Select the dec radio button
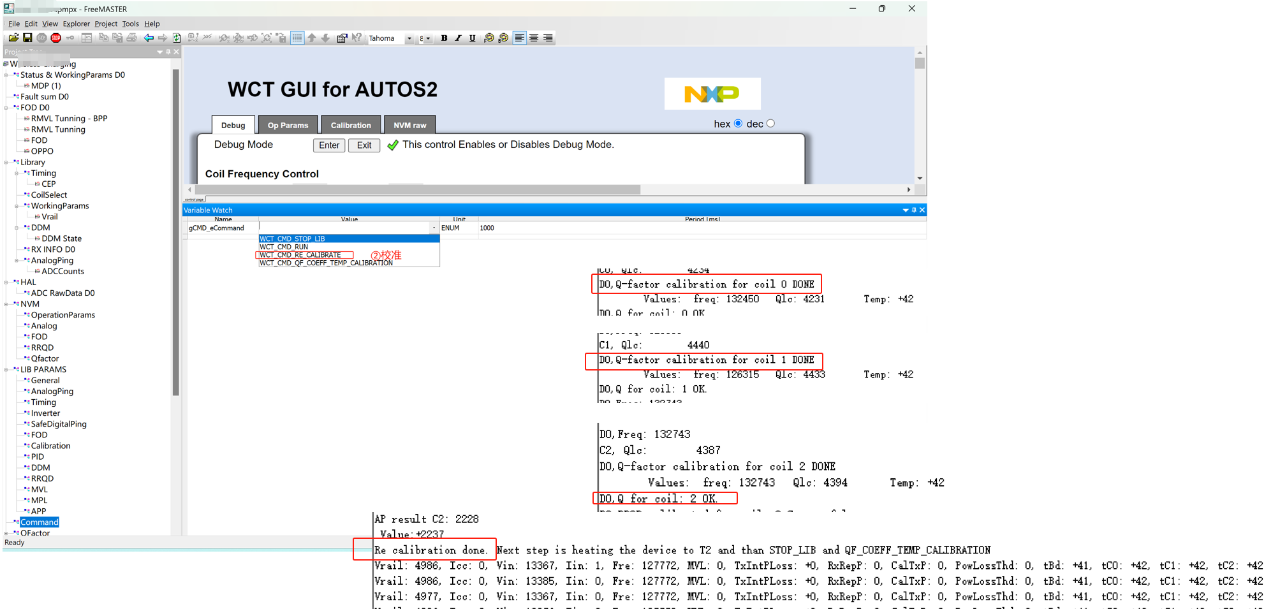The image size is (1280, 609). click(770, 124)
